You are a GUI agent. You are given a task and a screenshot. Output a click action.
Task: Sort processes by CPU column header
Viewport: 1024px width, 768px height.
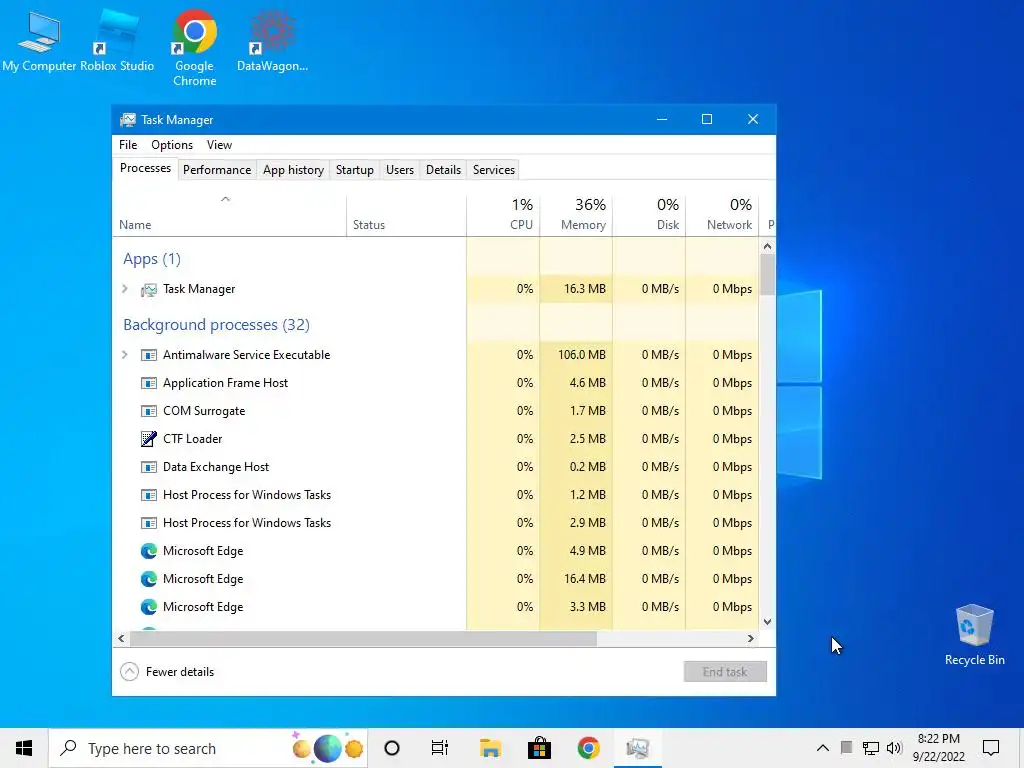[x=503, y=216]
